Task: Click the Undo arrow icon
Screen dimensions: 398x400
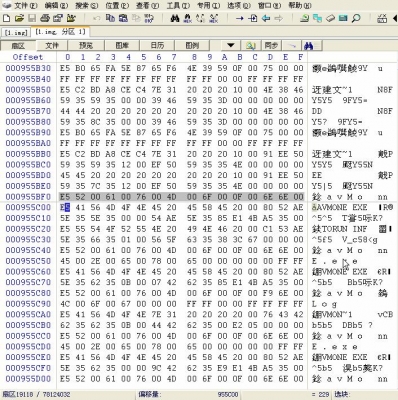Action: point(97,18)
